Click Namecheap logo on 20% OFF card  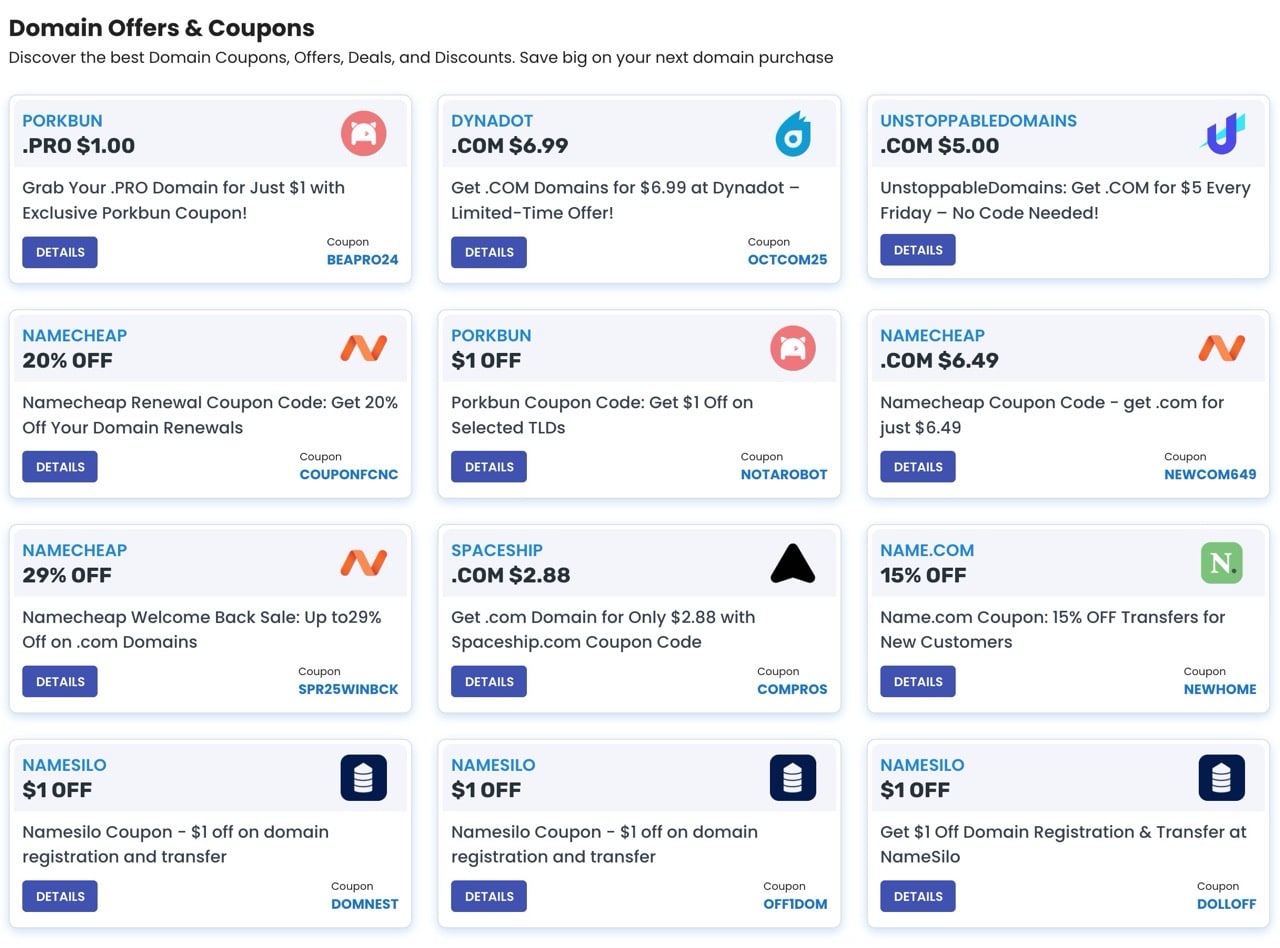click(x=363, y=348)
